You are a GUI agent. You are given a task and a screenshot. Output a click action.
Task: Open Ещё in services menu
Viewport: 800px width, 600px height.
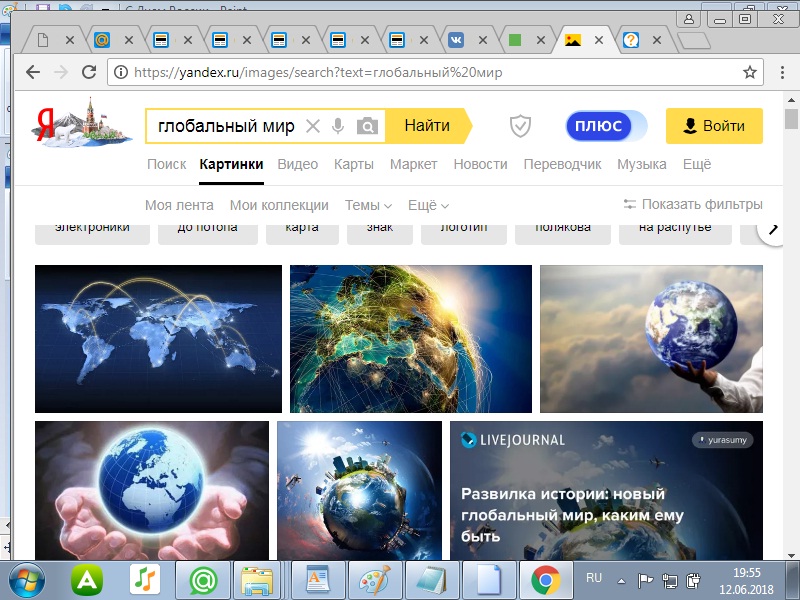[x=697, y=164]
